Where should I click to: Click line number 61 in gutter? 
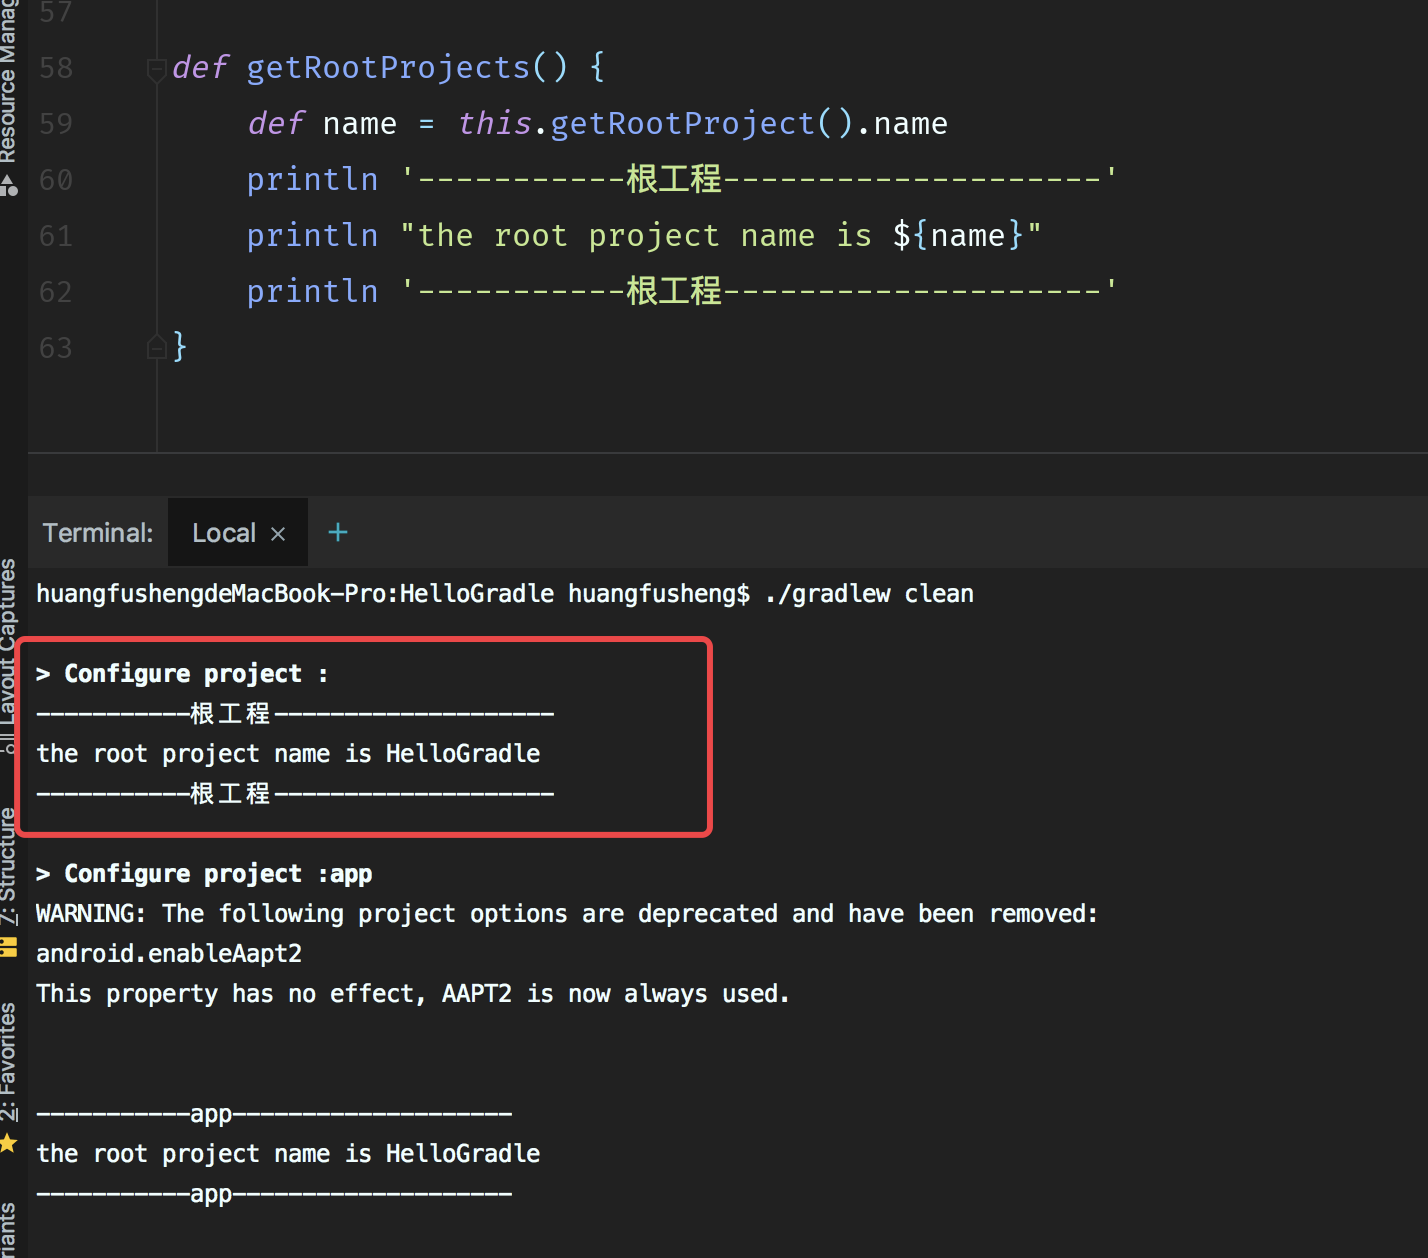(x=56, y=236)
